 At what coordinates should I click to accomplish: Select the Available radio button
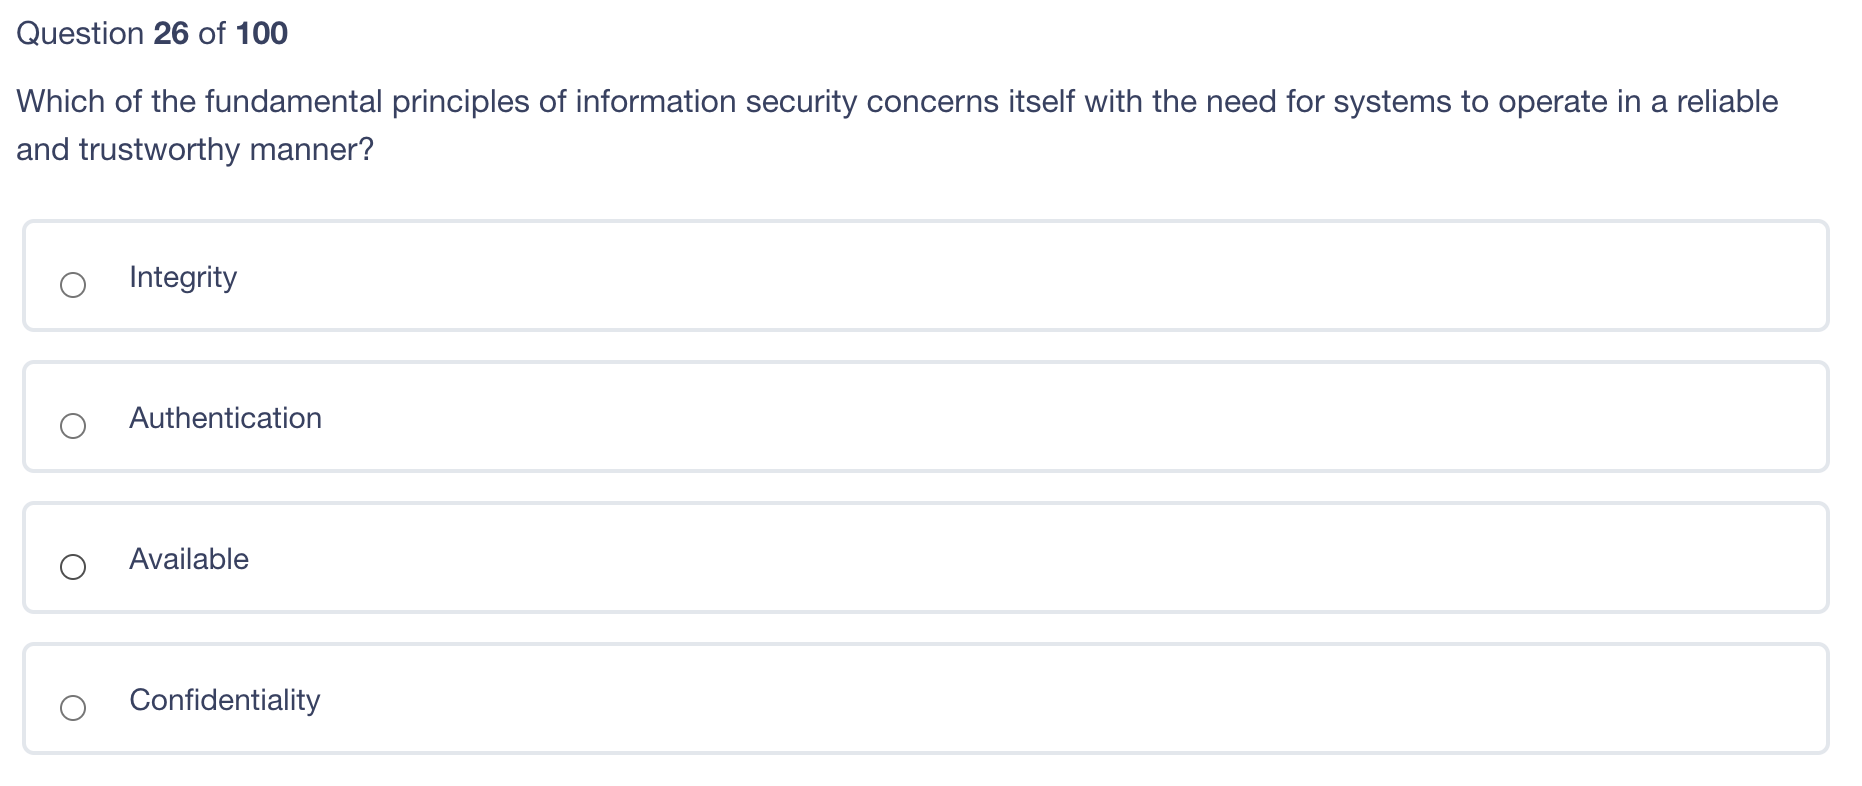coord(72,567)
